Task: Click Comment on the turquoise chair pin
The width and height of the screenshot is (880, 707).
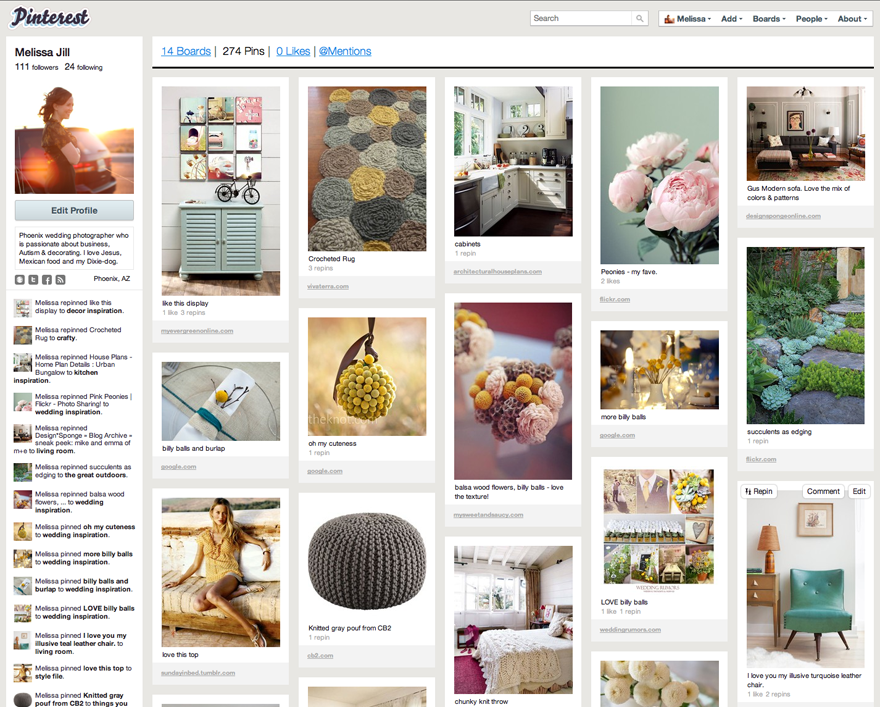Action: 823,491
